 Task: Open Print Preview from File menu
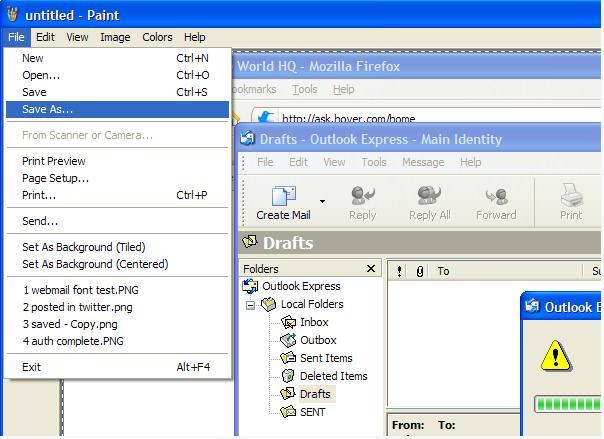(x=117, y=161)
